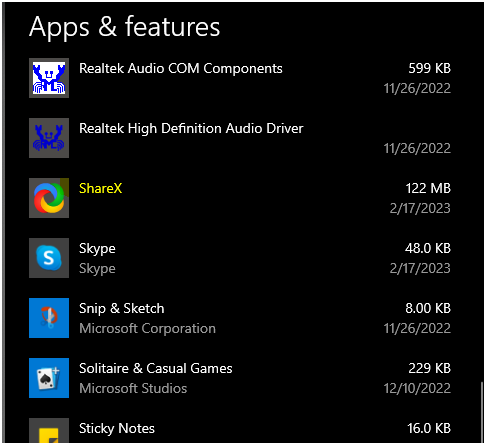
Task: Click the gray Skype publisher label
Action: tap(97, 269)
